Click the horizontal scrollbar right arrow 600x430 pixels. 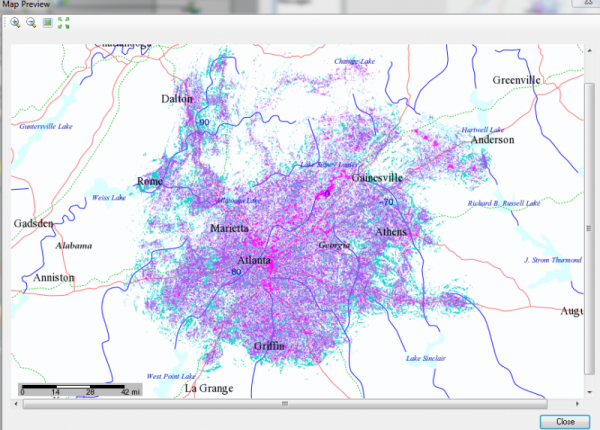577,404
